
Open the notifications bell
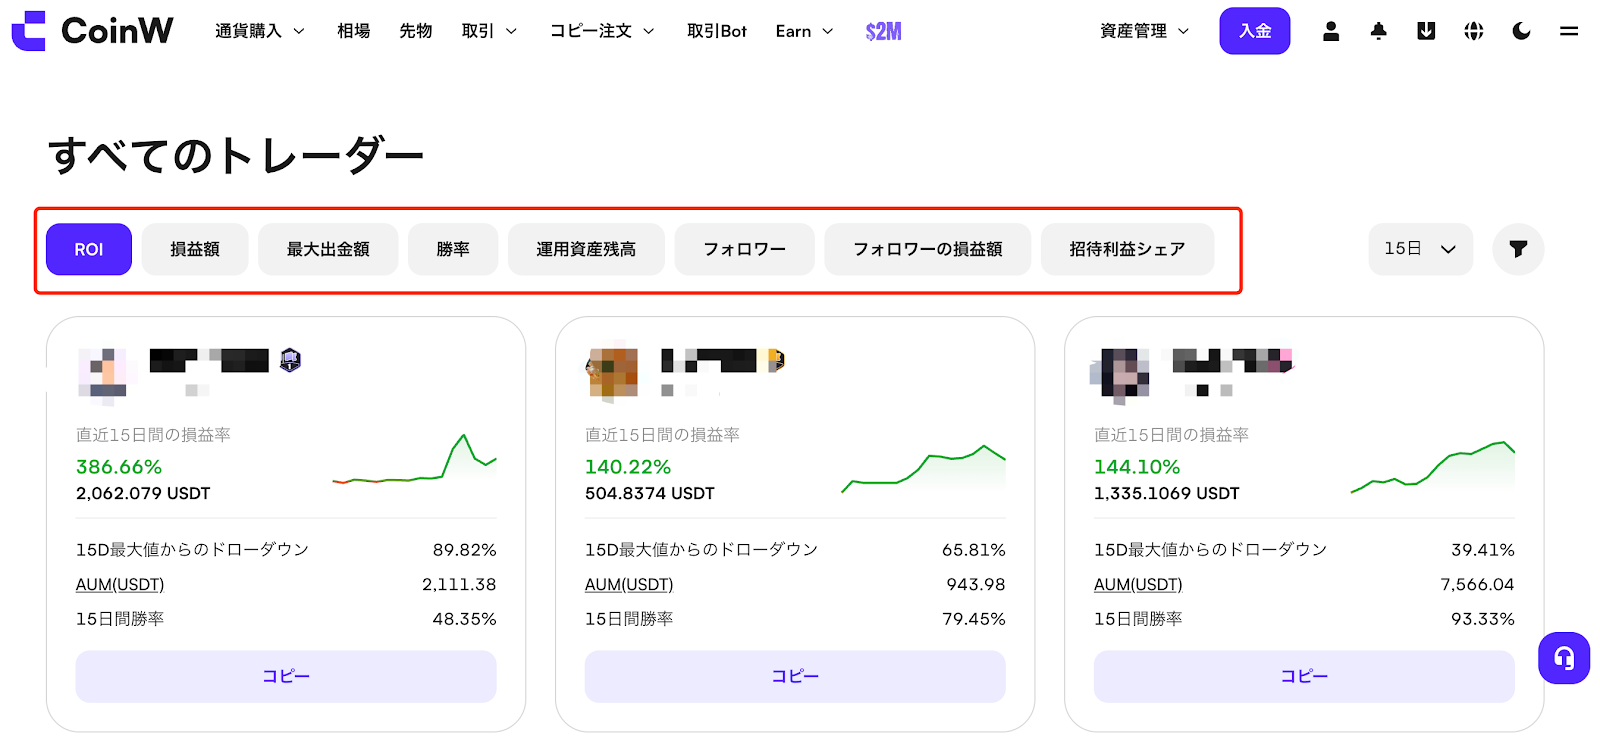(1378, 31)
